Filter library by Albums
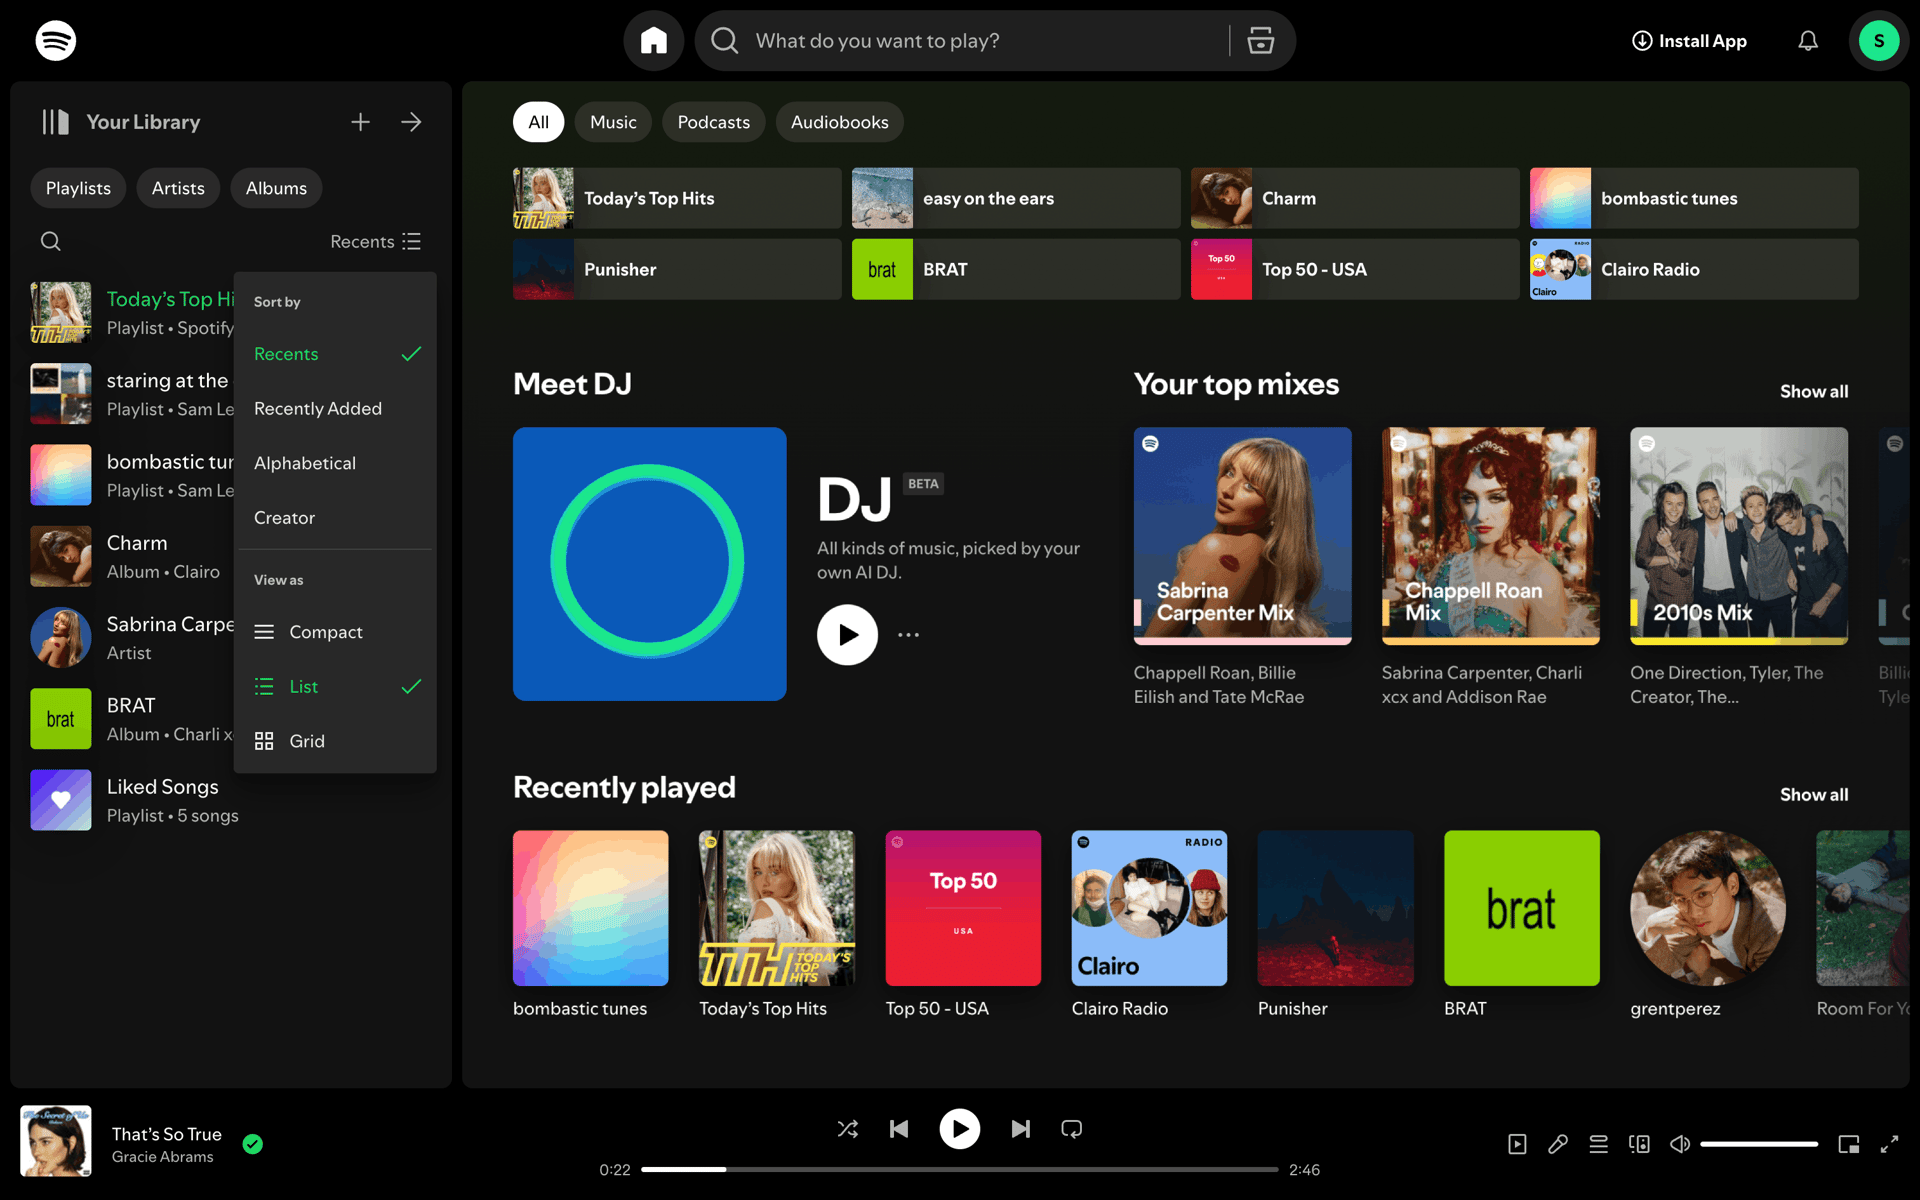1920x1200 pixels. (x=276, y=188)
